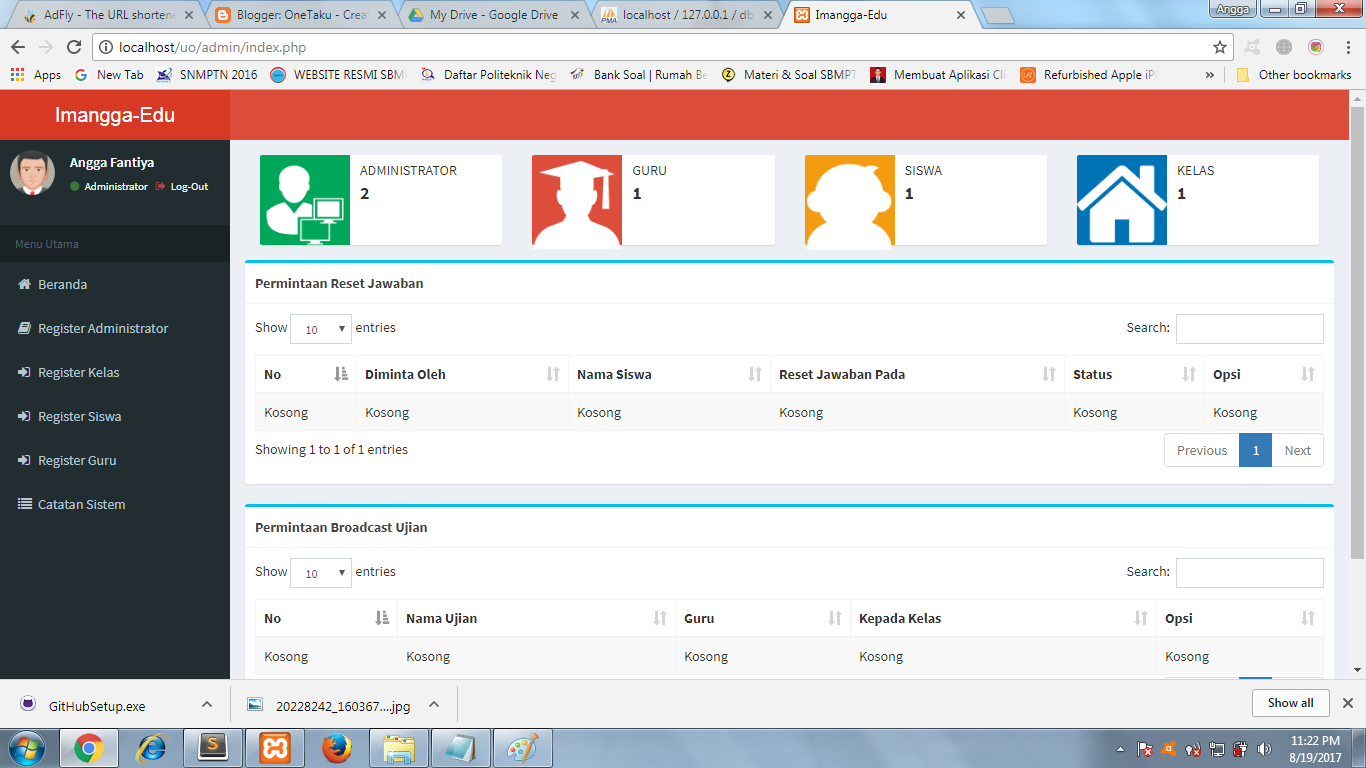Sort Broadcast Ujian table by No
The image size is (1366, 768).
click(x=327, y=618)
